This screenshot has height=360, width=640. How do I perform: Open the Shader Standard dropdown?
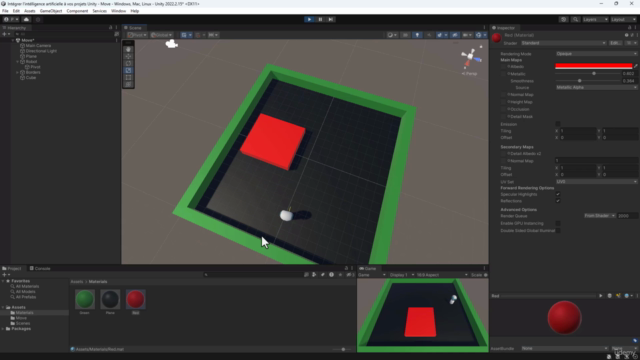tap(563, 43)
